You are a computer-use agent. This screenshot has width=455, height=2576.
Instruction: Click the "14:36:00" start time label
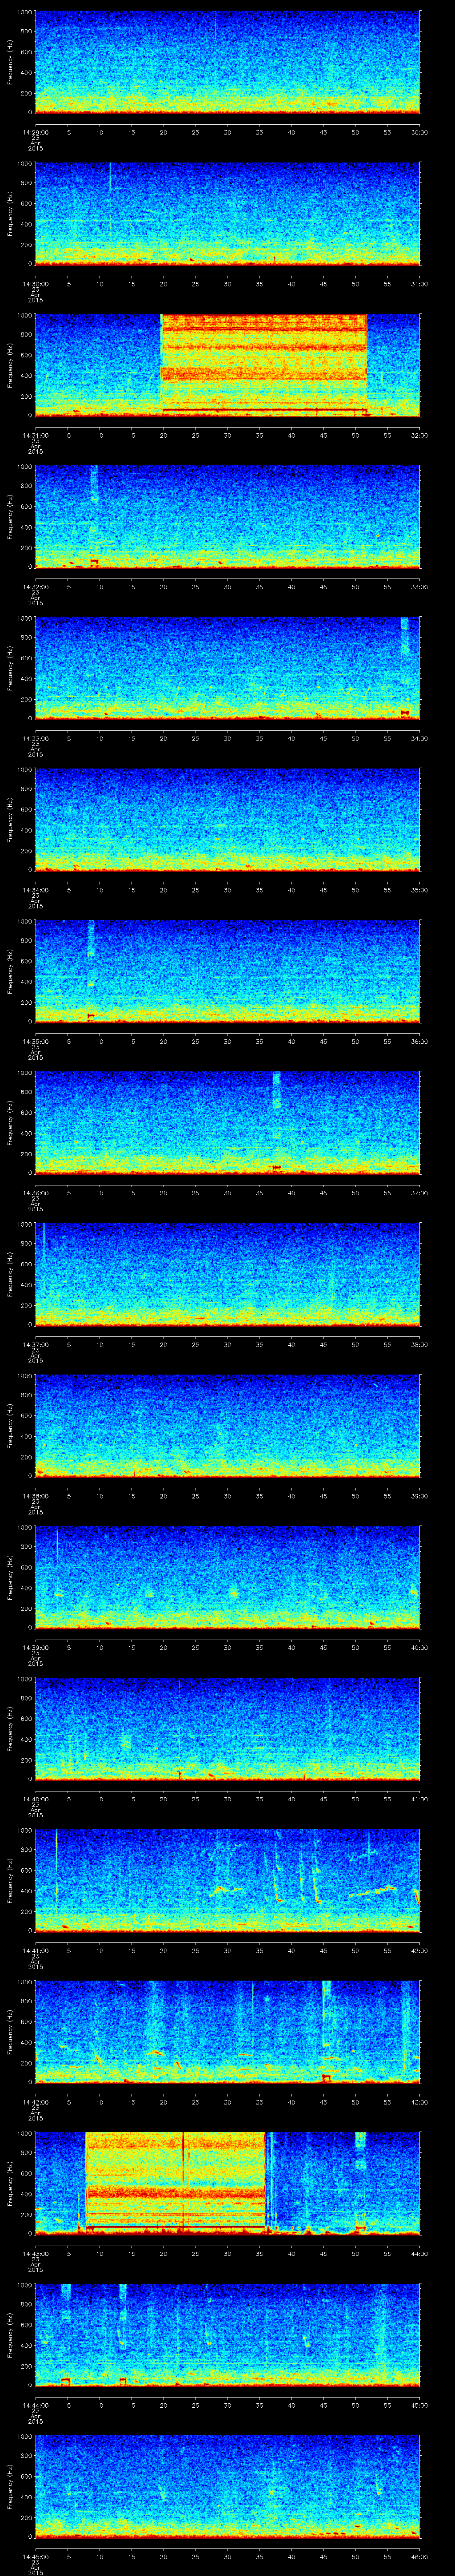point(35,1193)
